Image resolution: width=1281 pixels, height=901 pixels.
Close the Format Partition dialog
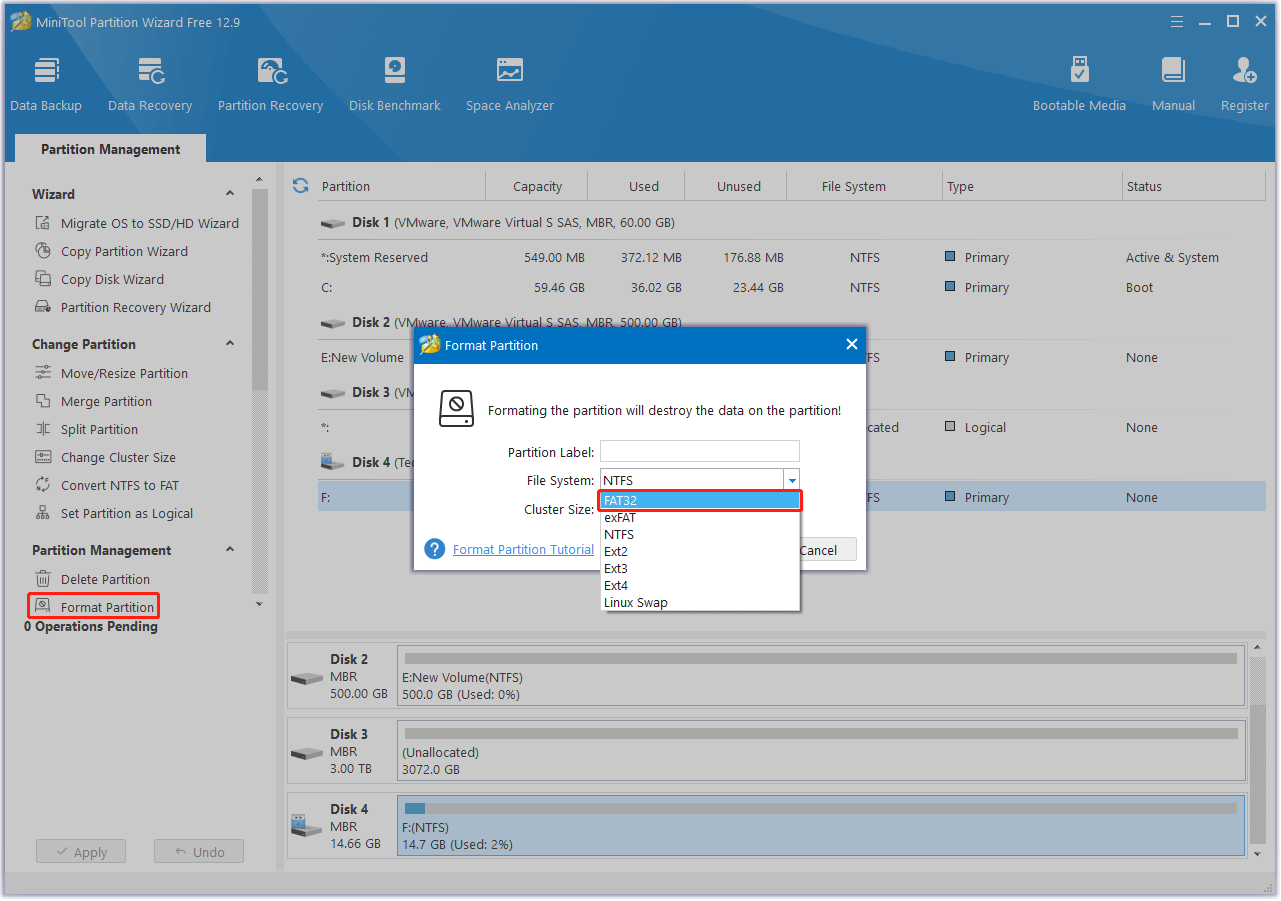[851, 344]
